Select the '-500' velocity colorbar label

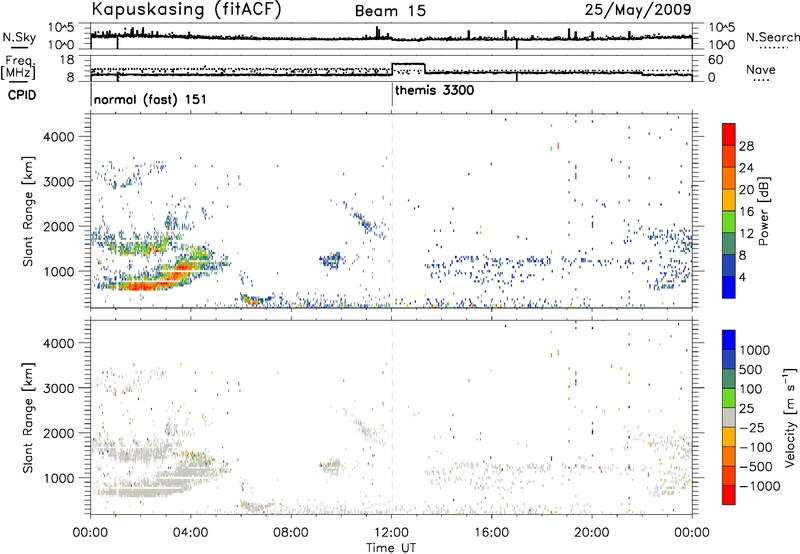click(756, 467)
